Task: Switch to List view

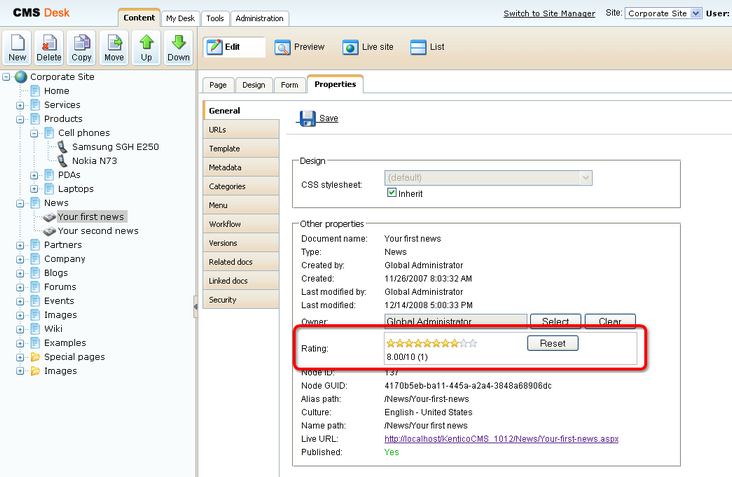Action: click(427, 47)
